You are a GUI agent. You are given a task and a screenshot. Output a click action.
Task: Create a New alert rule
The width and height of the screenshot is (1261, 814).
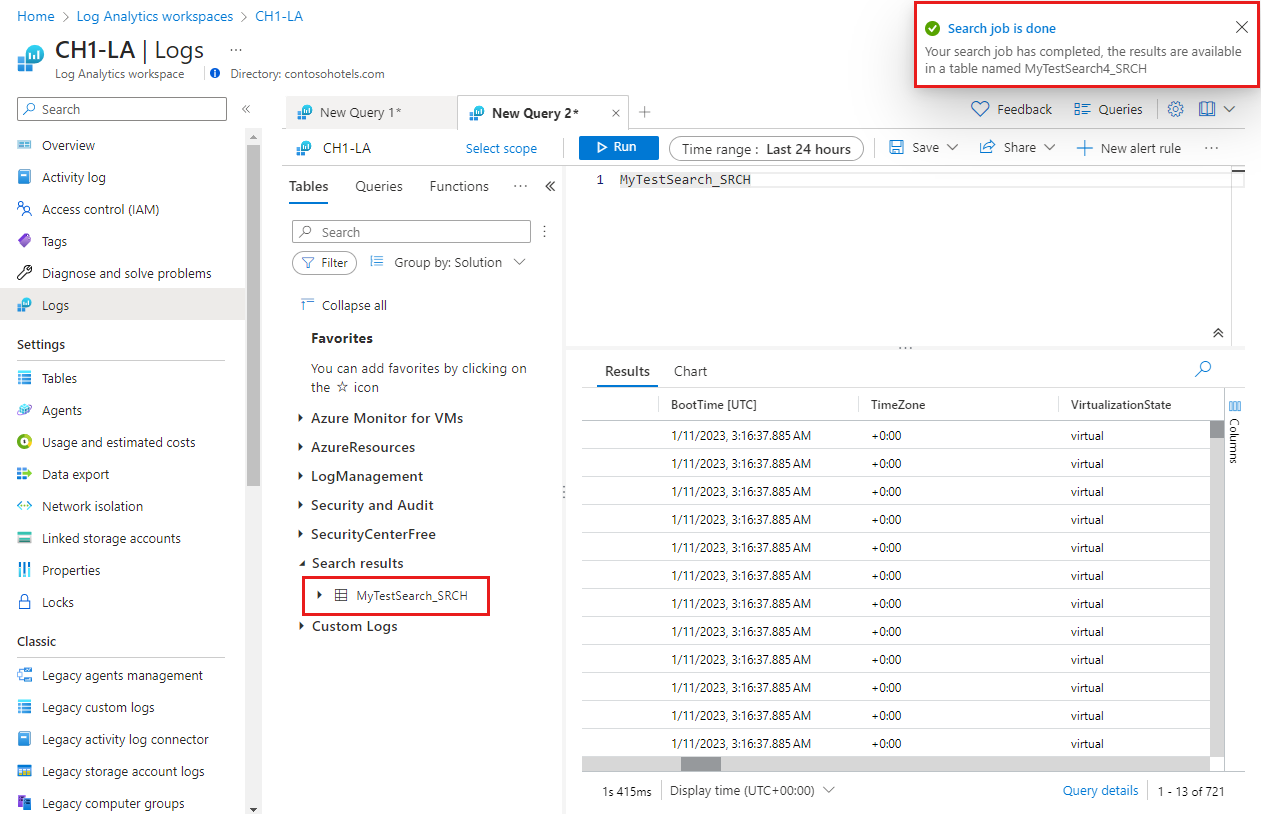(1128, 148)
